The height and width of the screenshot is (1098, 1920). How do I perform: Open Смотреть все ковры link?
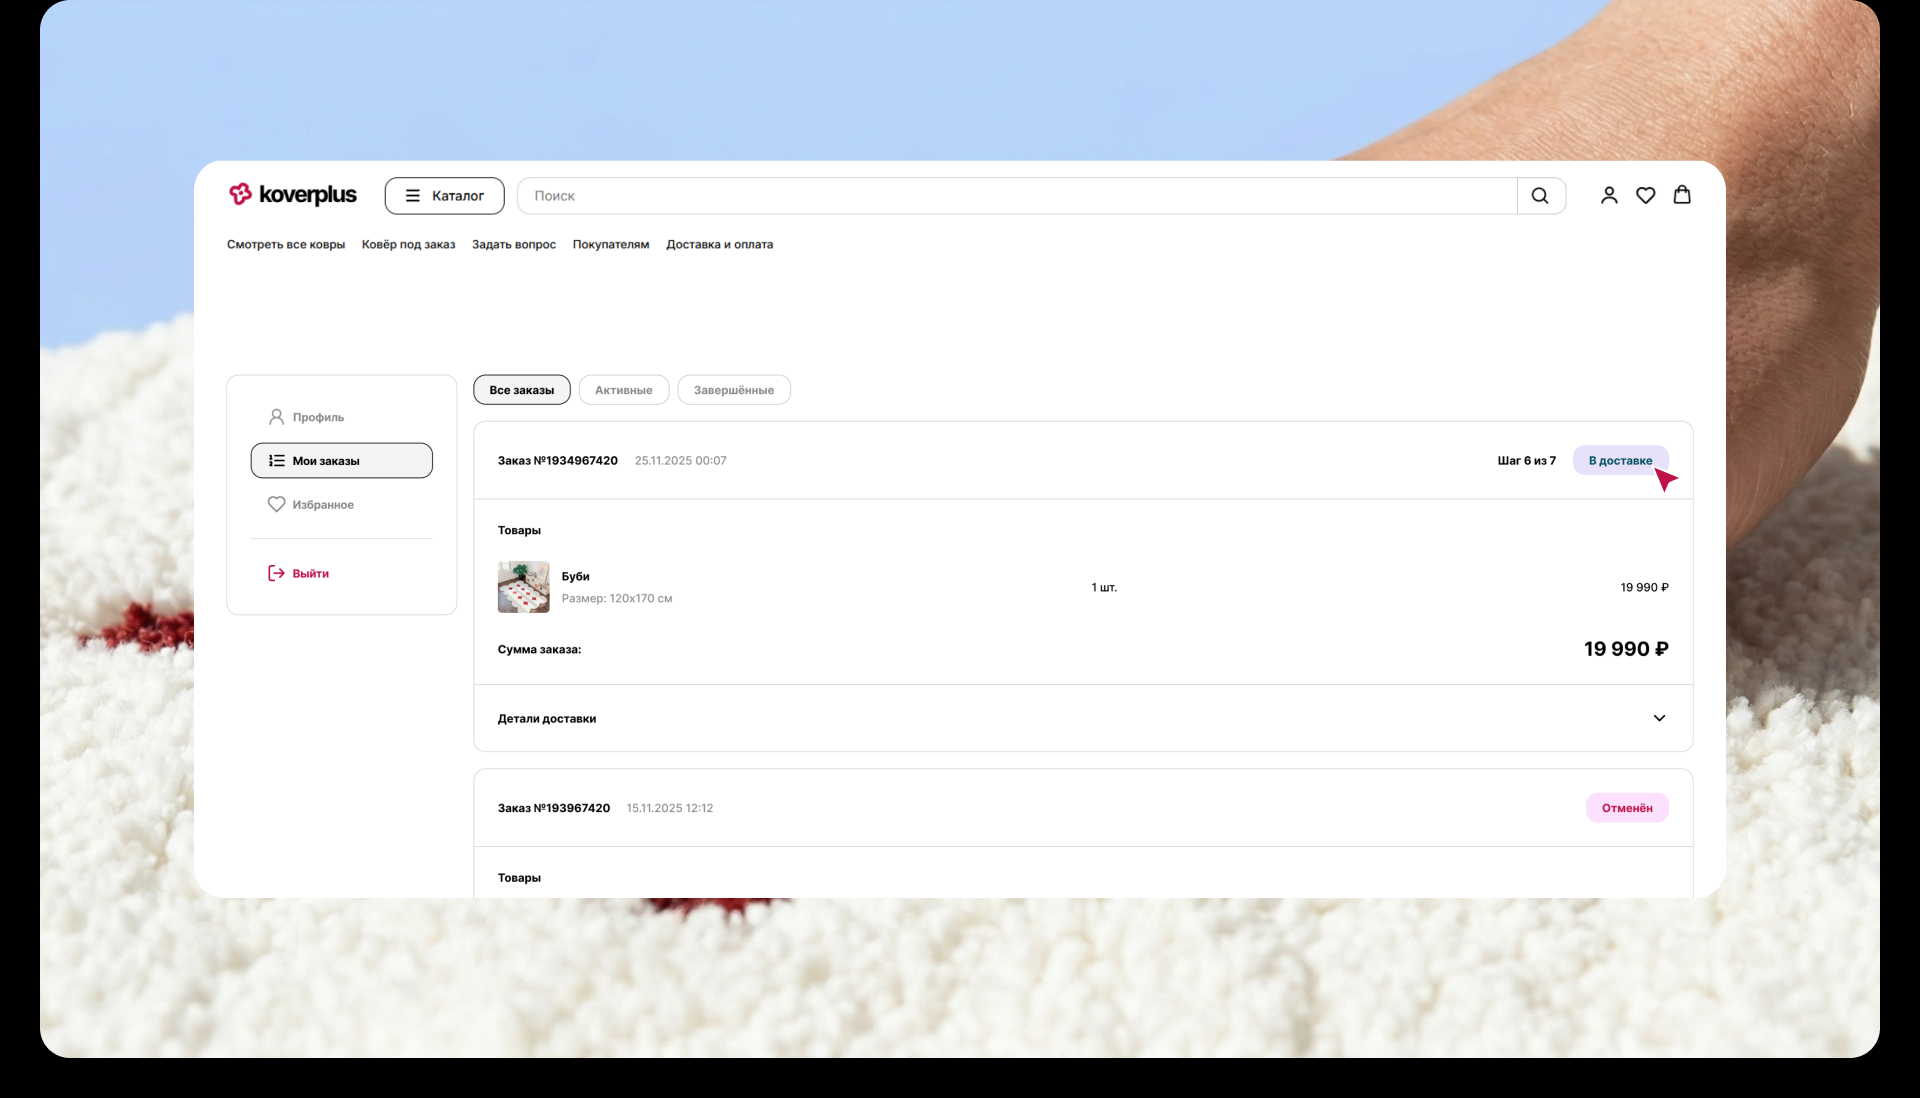pos(286,245)
